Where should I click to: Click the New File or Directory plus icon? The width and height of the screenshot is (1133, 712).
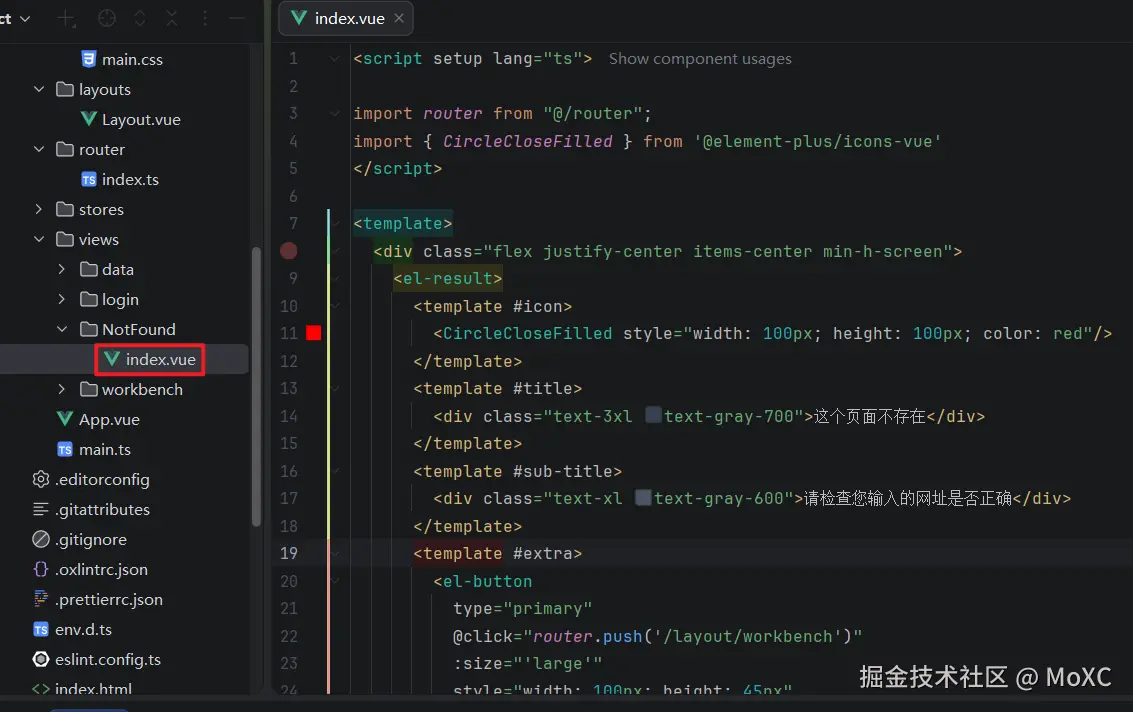coord(66,19)
